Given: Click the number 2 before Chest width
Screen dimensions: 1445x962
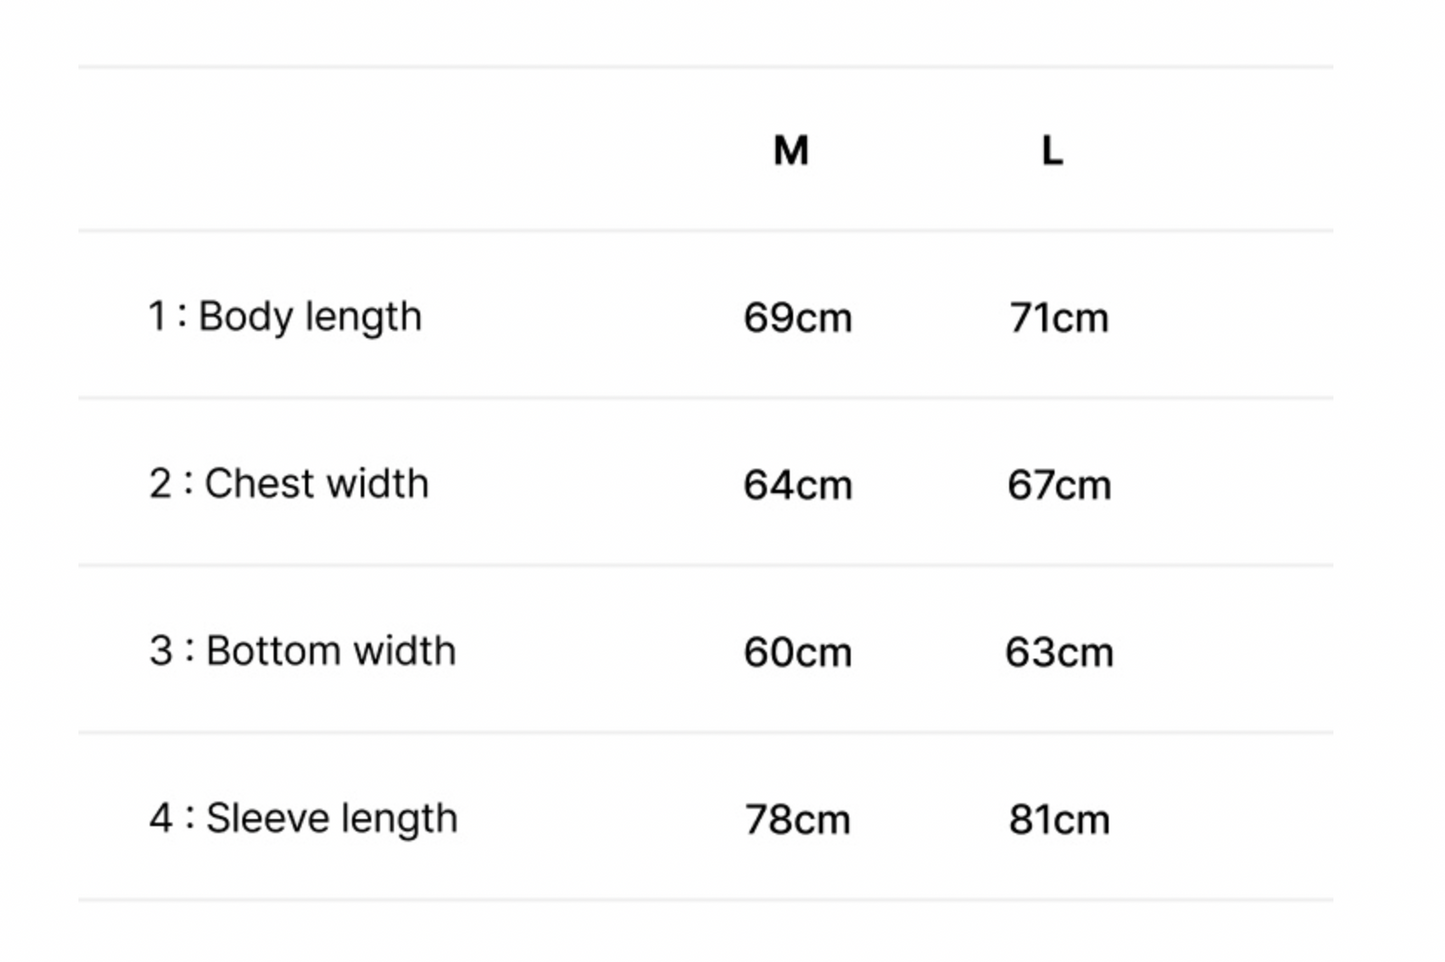Looking at the screenshot, I should [x=161, y=484].
